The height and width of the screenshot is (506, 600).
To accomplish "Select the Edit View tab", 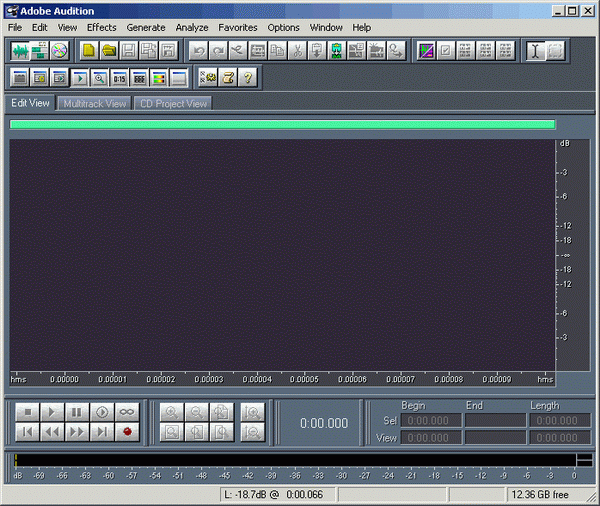I will click(30, 103).
